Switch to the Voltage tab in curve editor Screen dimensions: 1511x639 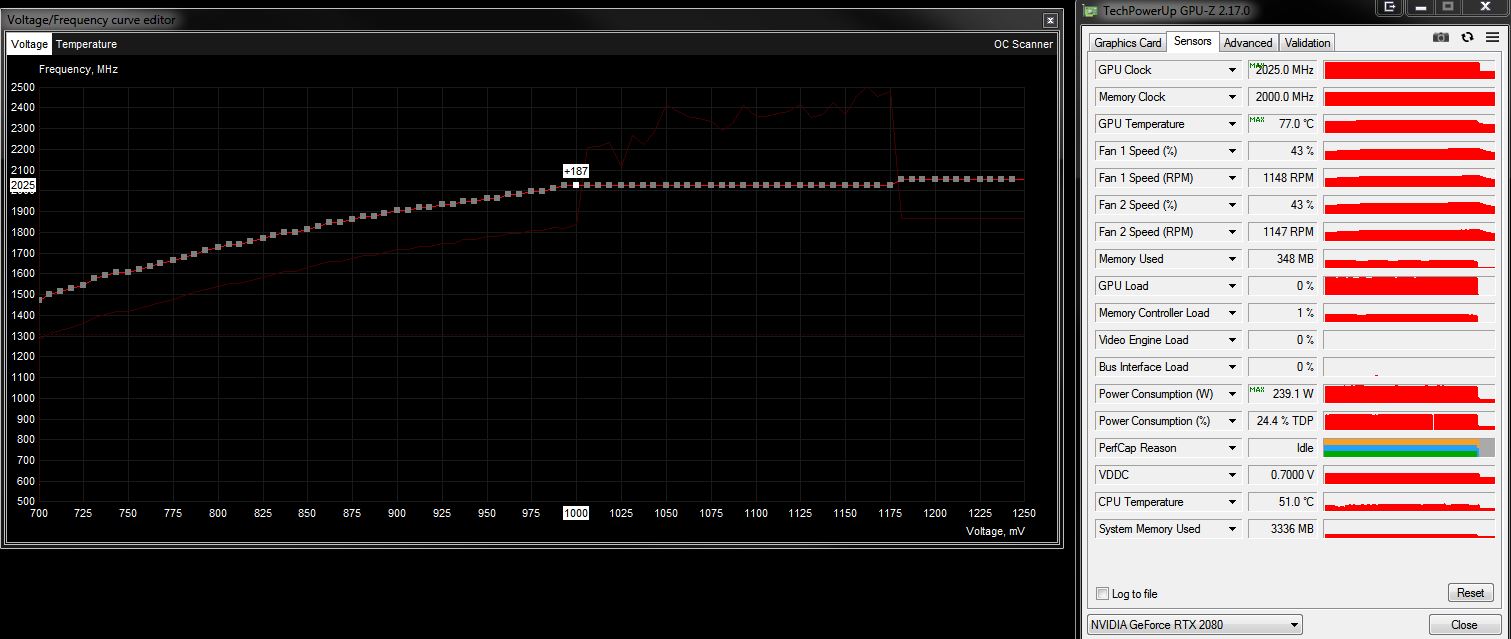pyautogui.click(x=29, y=44)
